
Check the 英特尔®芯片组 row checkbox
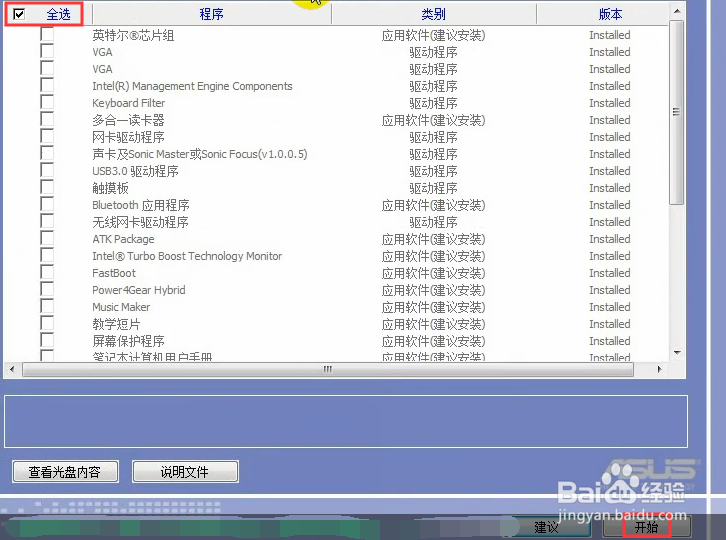[47, 34]
